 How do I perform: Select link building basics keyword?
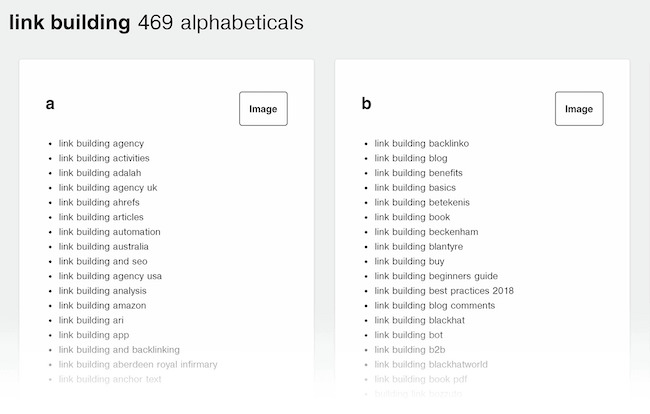[415, 187]
